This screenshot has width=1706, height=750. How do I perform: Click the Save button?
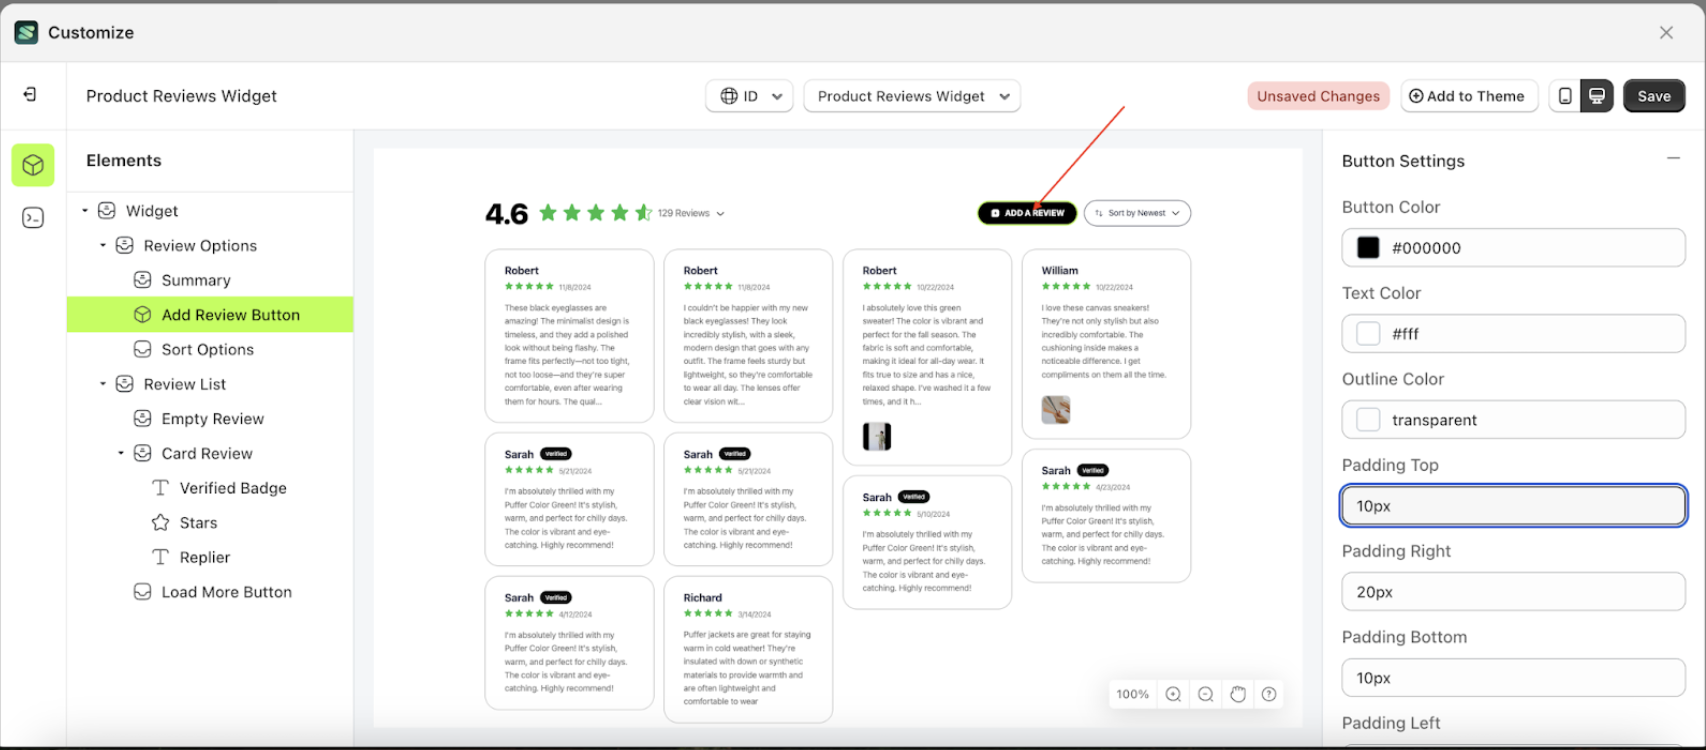point(1653,96)
